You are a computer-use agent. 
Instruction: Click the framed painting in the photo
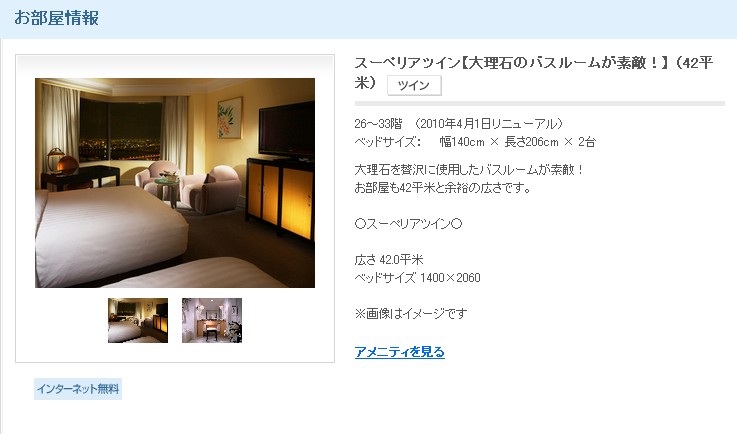point(230,118)
